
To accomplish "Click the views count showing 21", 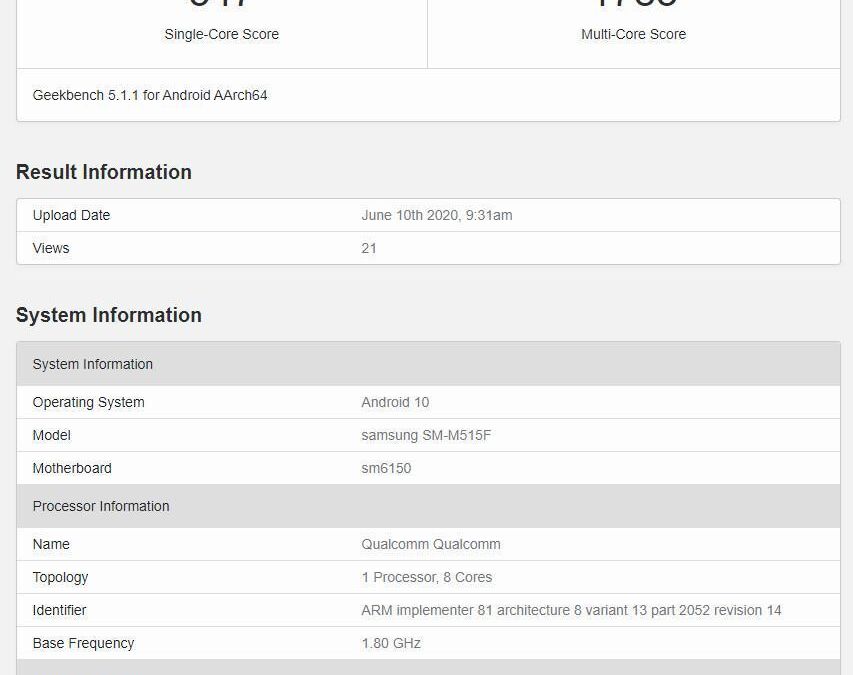I will pyautogui.click(x=369, y=248).
